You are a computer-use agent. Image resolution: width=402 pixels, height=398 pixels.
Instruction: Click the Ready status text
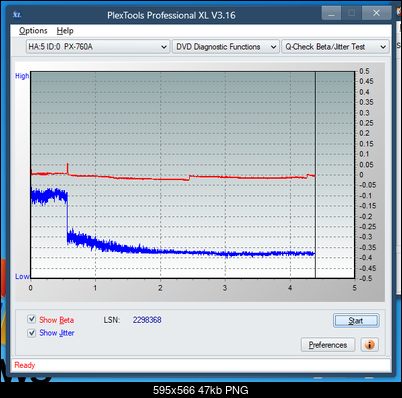tap(25, 365)
